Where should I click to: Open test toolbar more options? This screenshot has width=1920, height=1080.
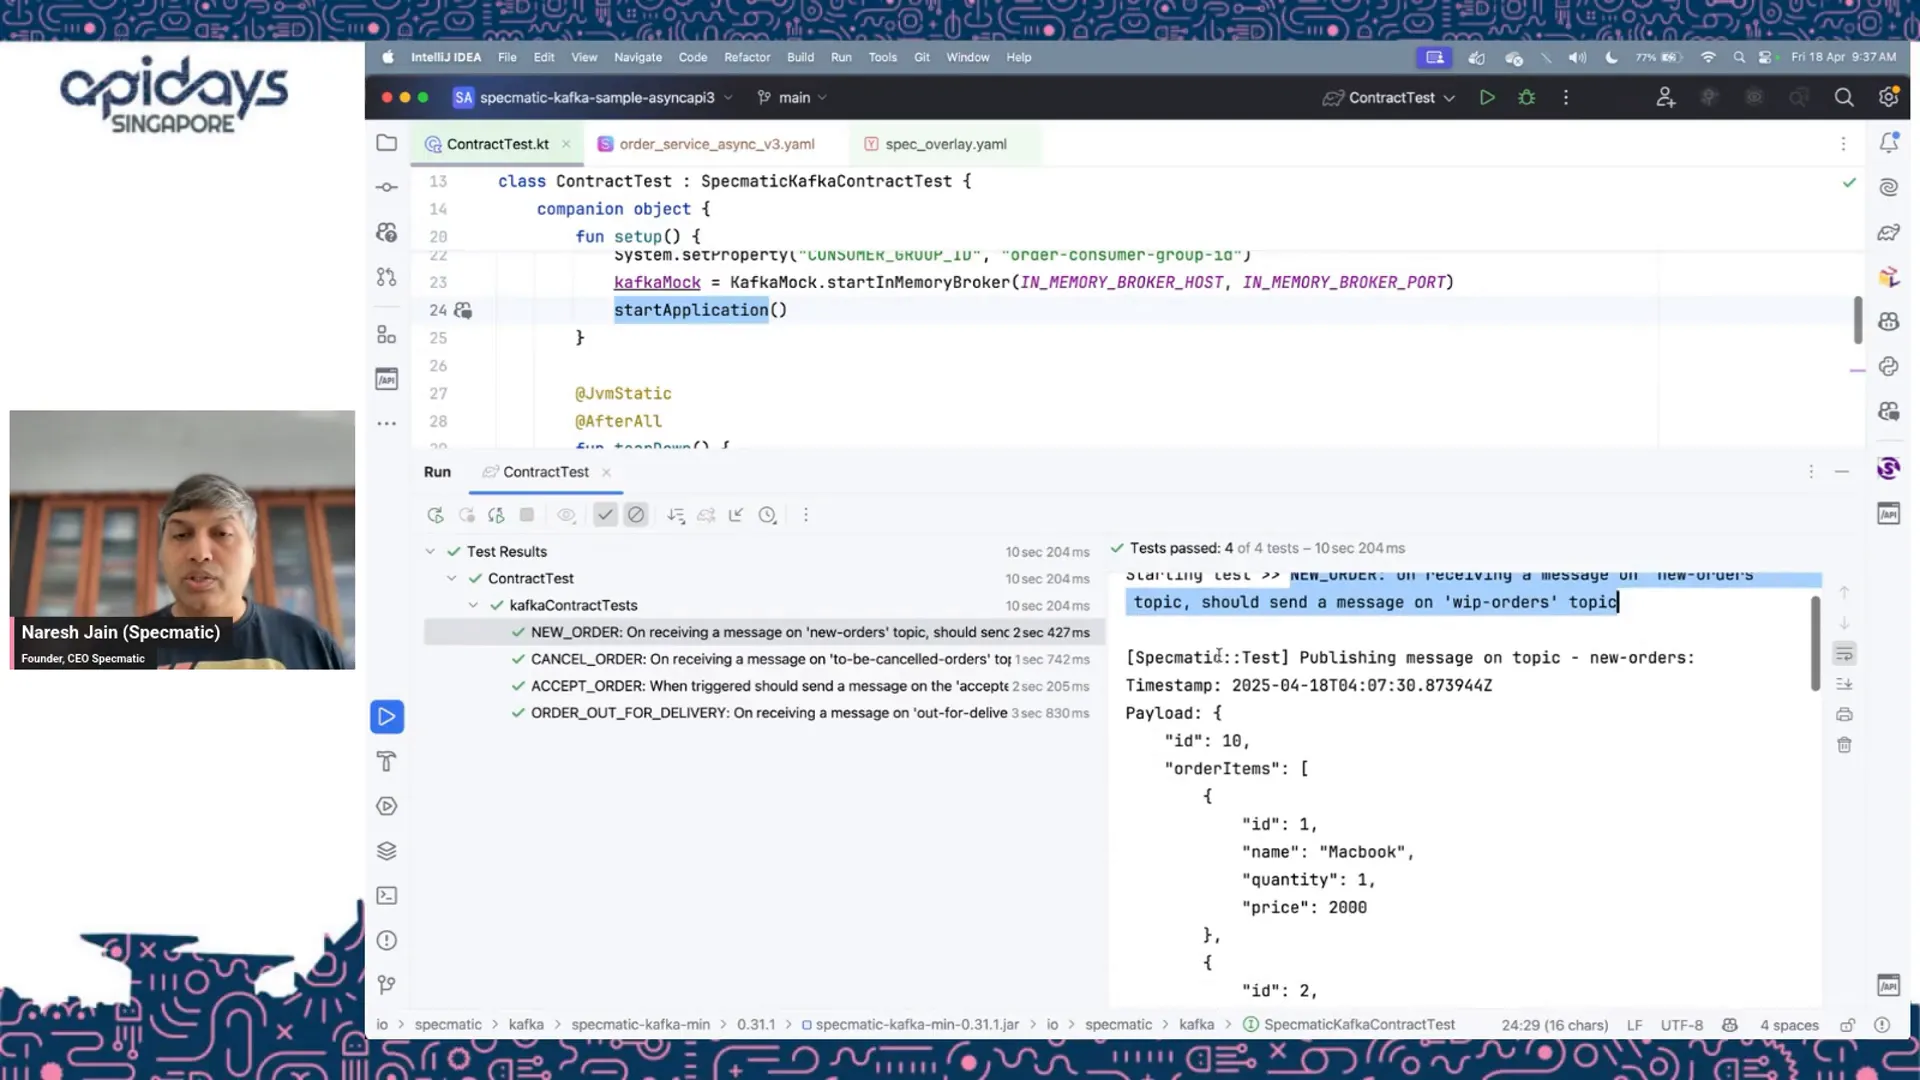[806, 515]
